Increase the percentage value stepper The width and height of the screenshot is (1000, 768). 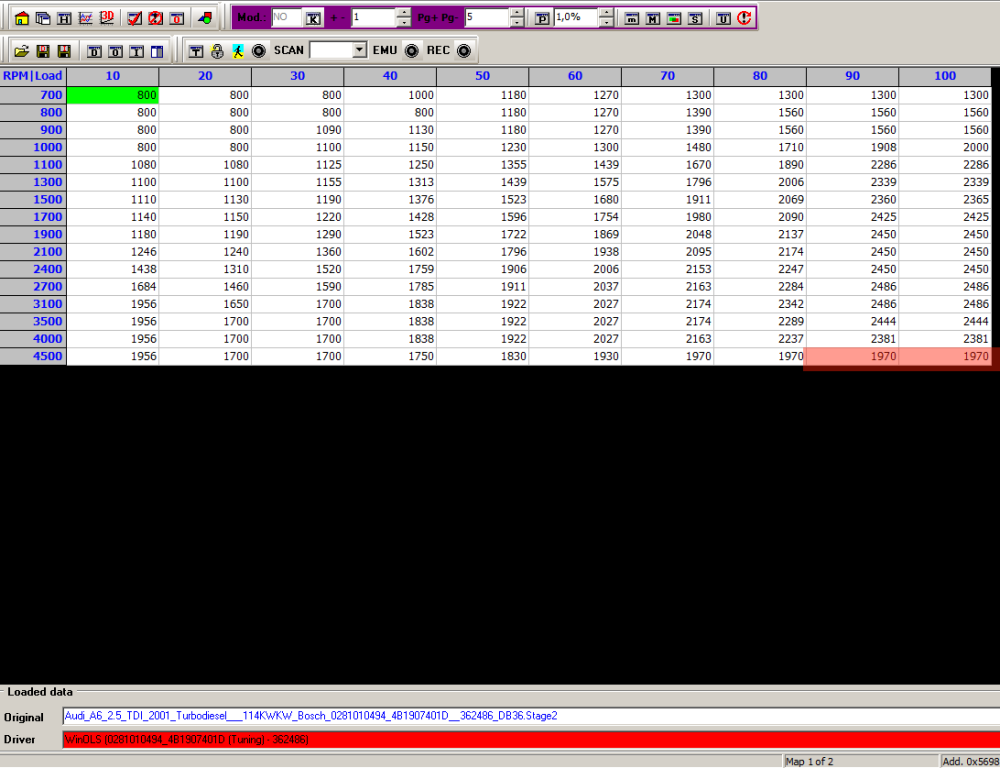(607, 13)
